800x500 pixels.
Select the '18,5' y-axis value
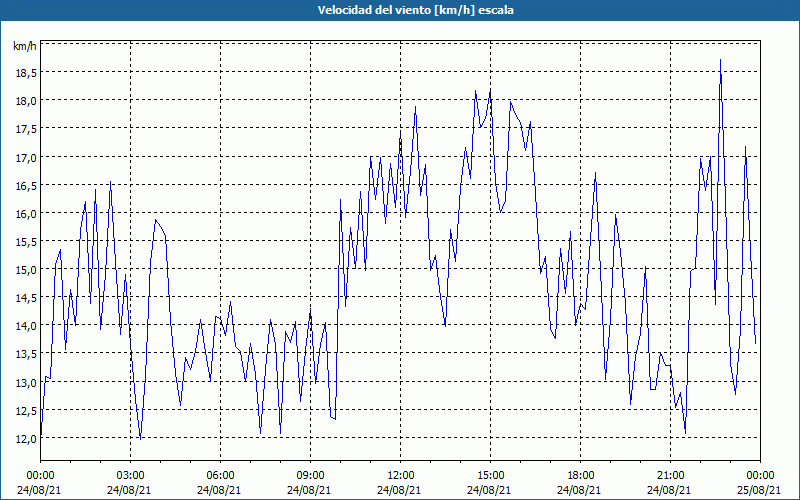click(x=26, y=73)
